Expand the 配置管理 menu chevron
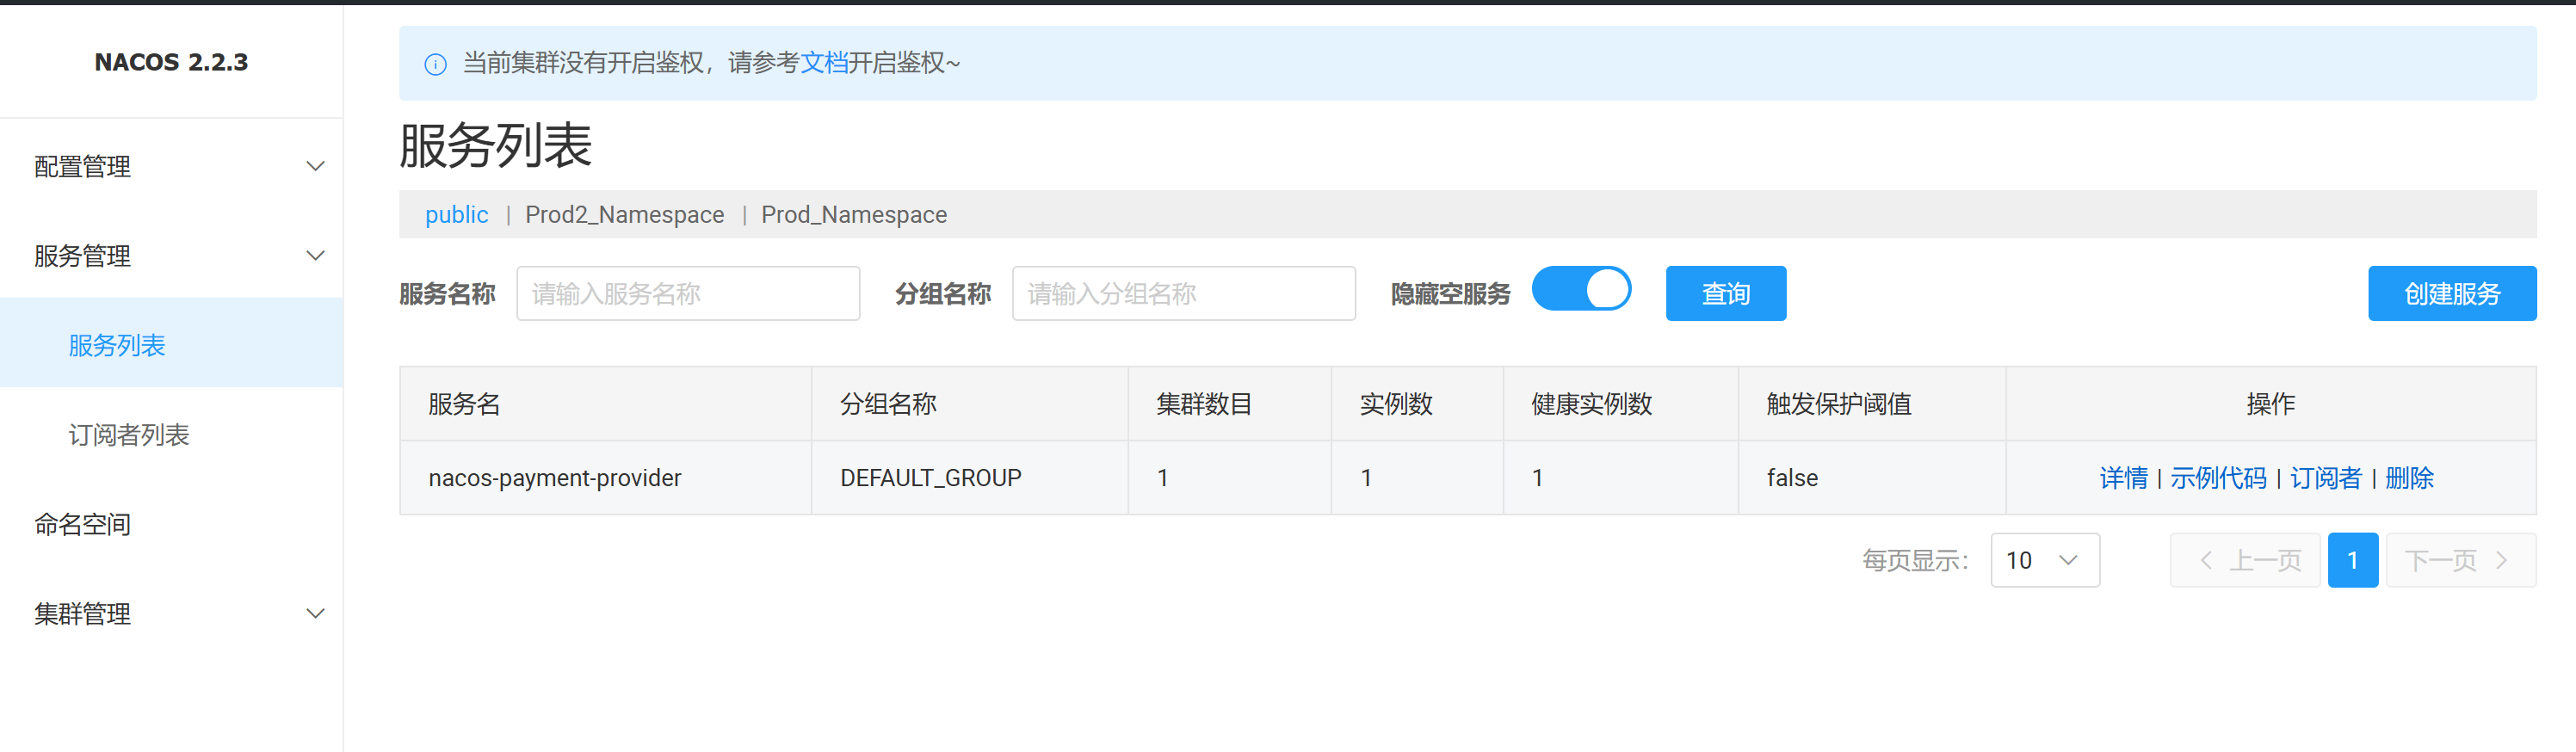The image size is (2576, 752). coord(315,166)
